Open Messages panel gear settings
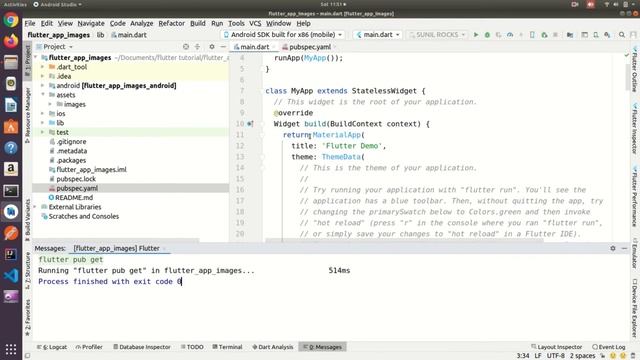 point(613,248)
